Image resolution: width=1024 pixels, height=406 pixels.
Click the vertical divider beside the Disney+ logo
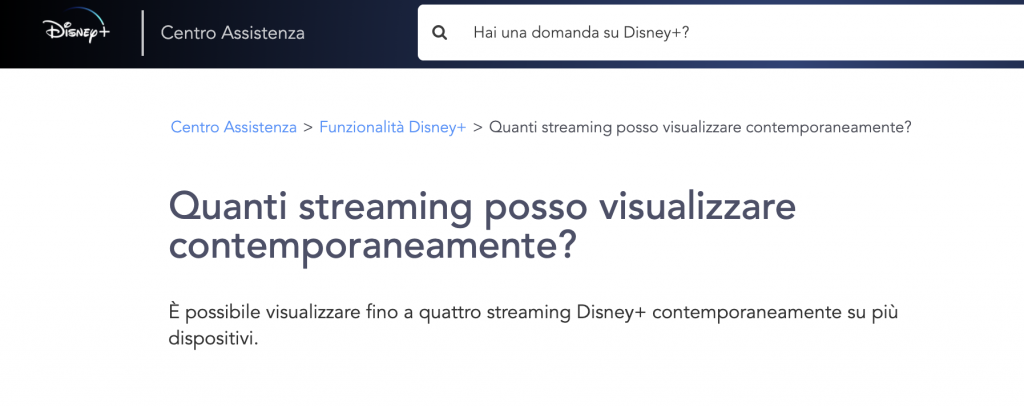pos(142,33)
